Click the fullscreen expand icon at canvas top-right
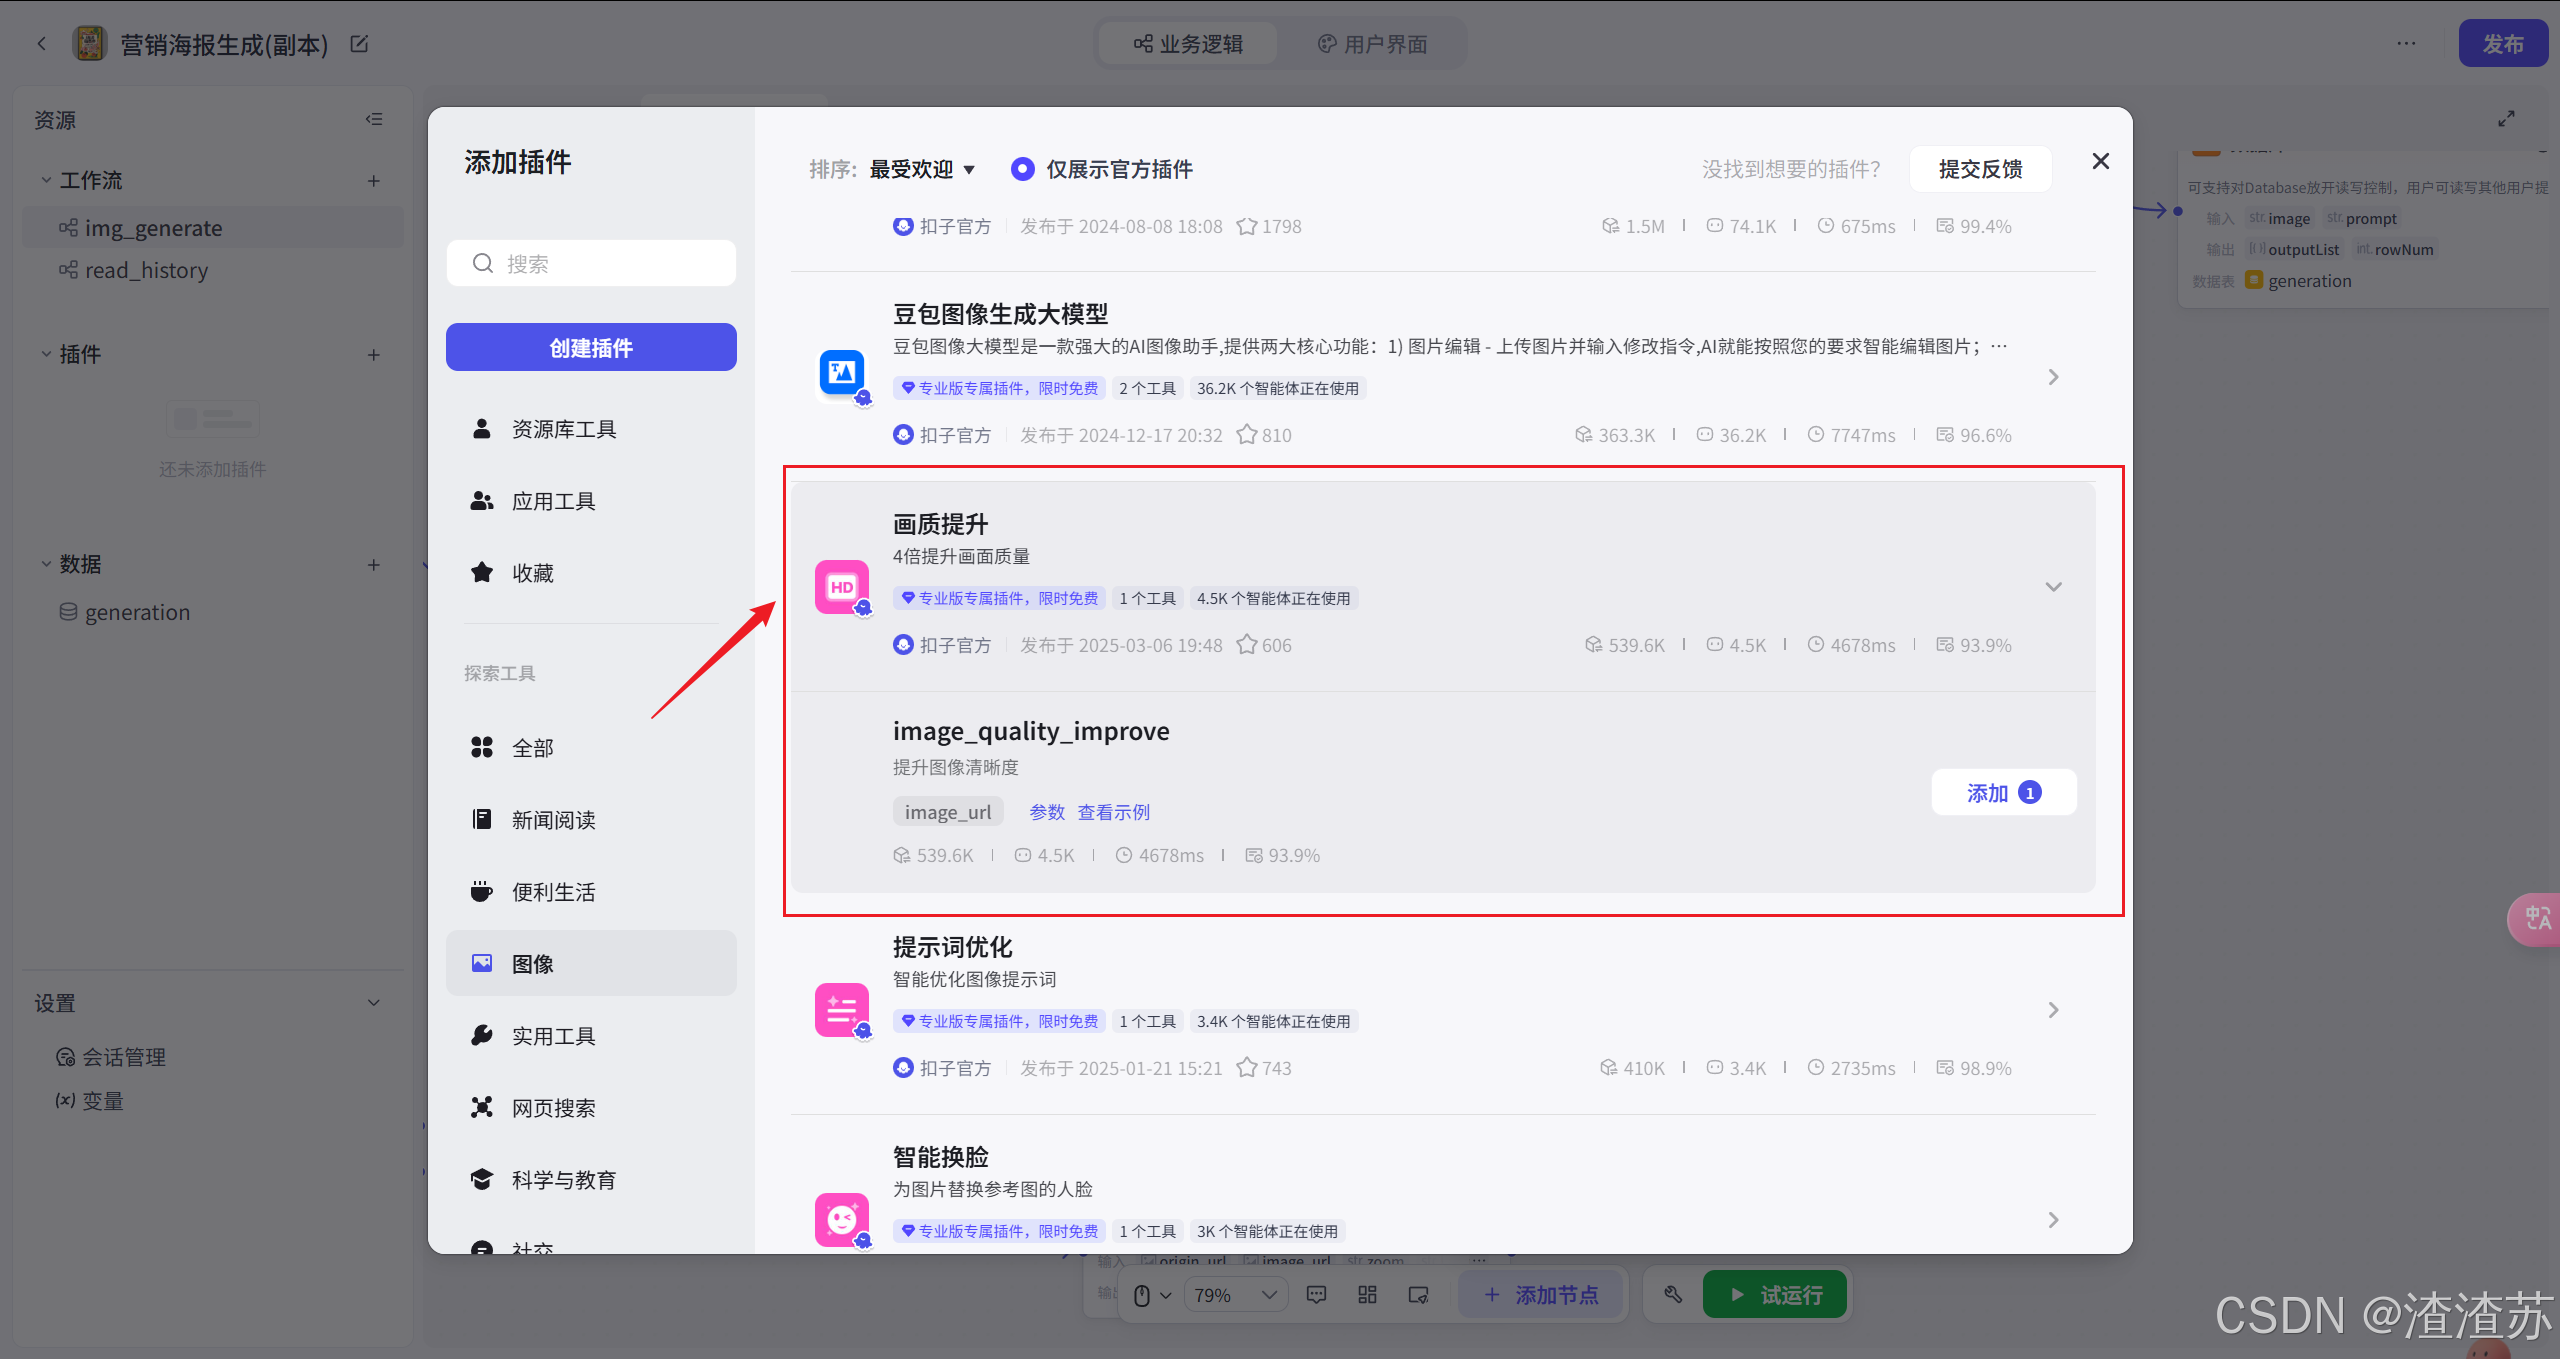 [x=2506, y=119]
